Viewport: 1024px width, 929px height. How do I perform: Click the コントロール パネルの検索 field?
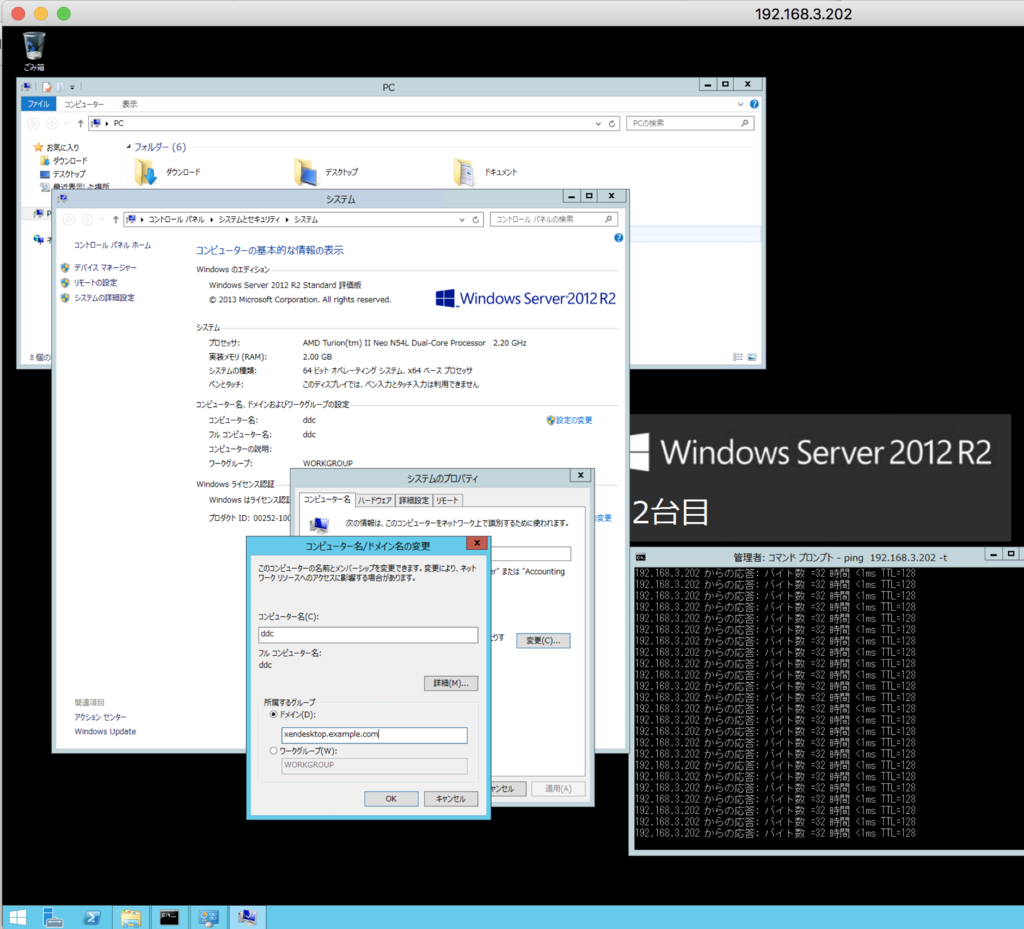pos(554,219)
